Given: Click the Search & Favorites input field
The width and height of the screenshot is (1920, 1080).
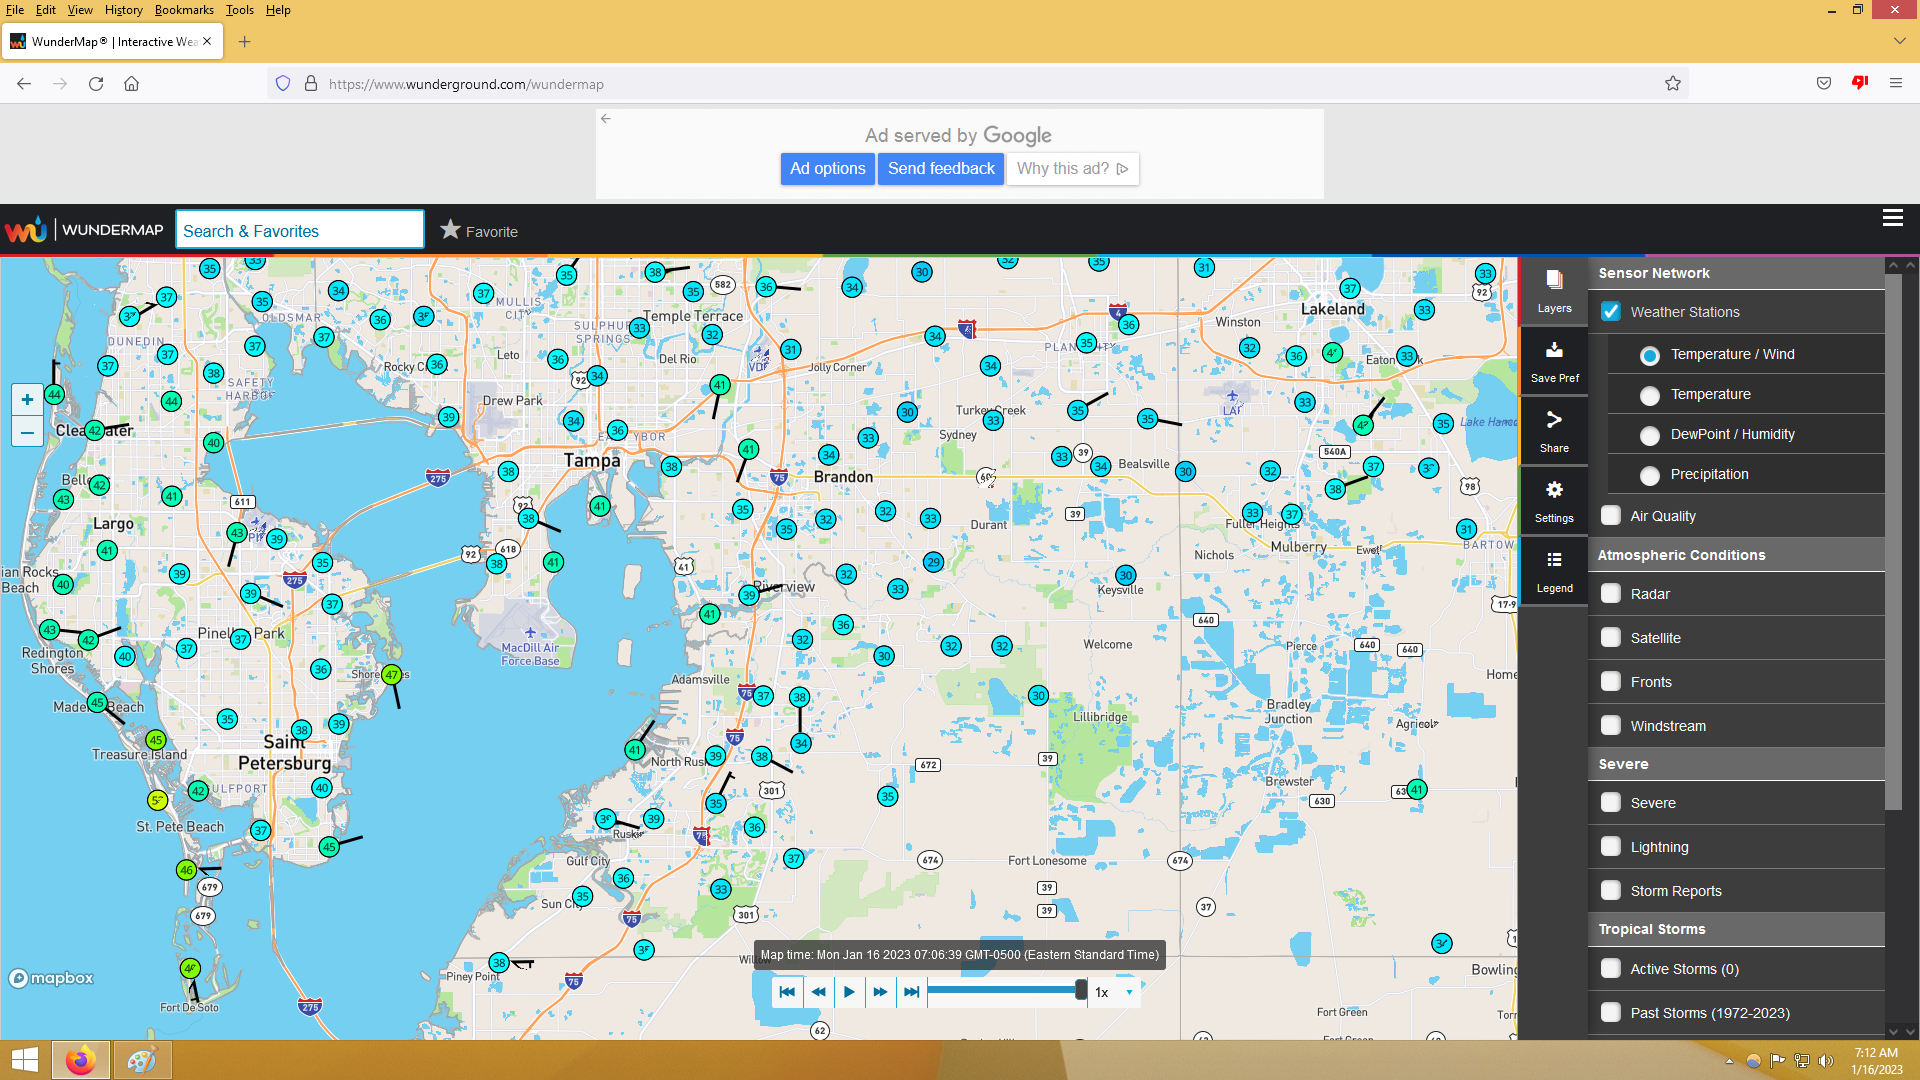Looking at the screenshot, I should coord(299,231).
